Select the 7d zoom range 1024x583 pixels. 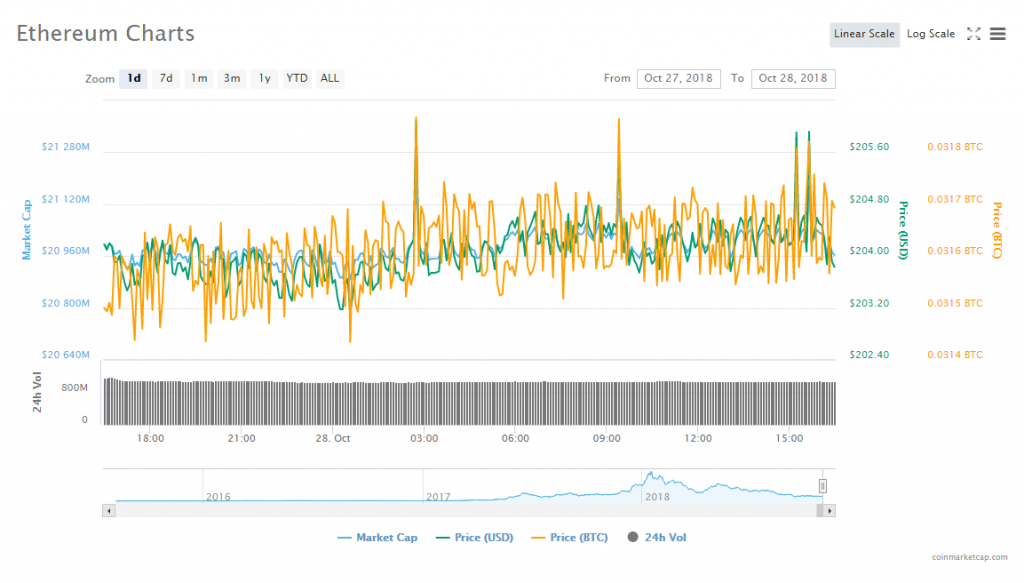166,78
